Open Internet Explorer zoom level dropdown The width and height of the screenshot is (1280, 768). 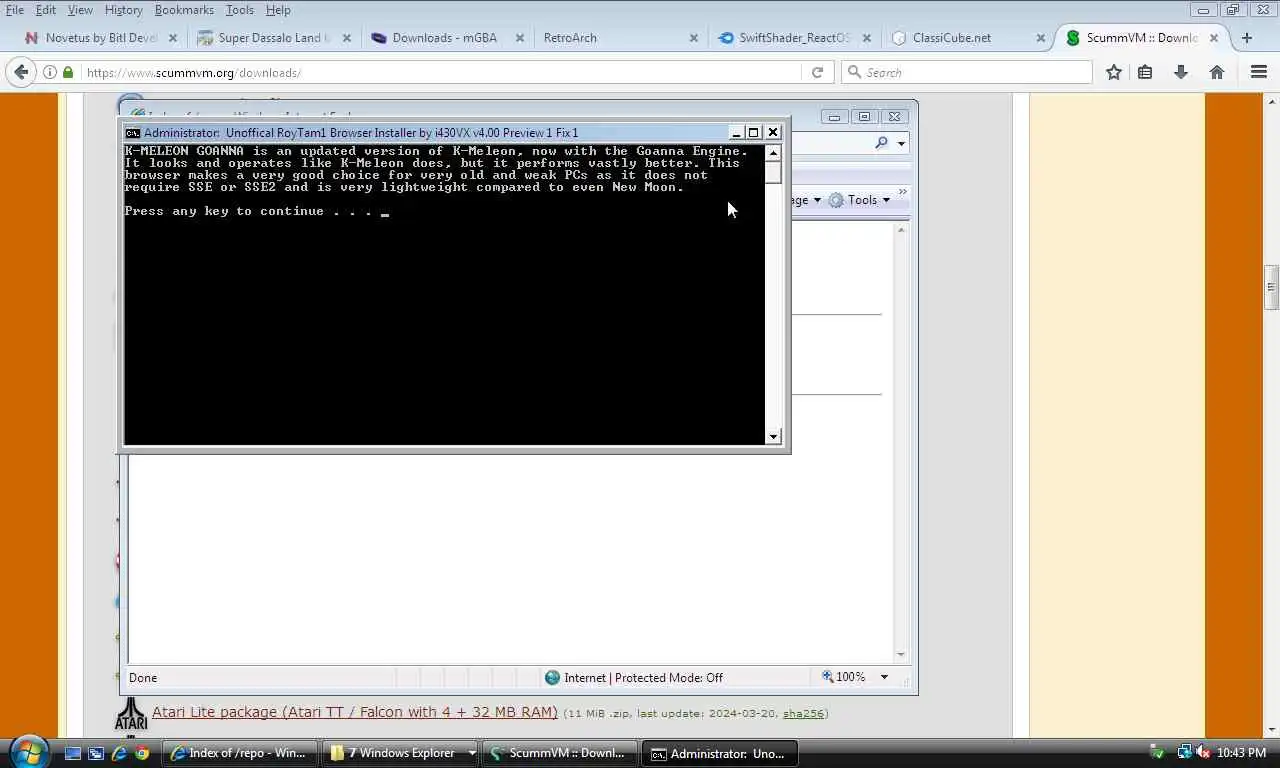884,677
